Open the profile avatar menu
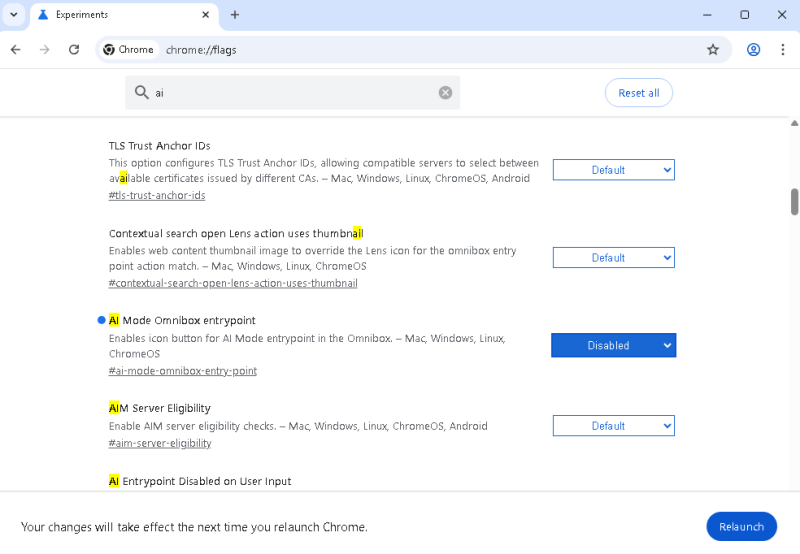The image size is (800, 554). pyautogui.click(x=754, y=49)
